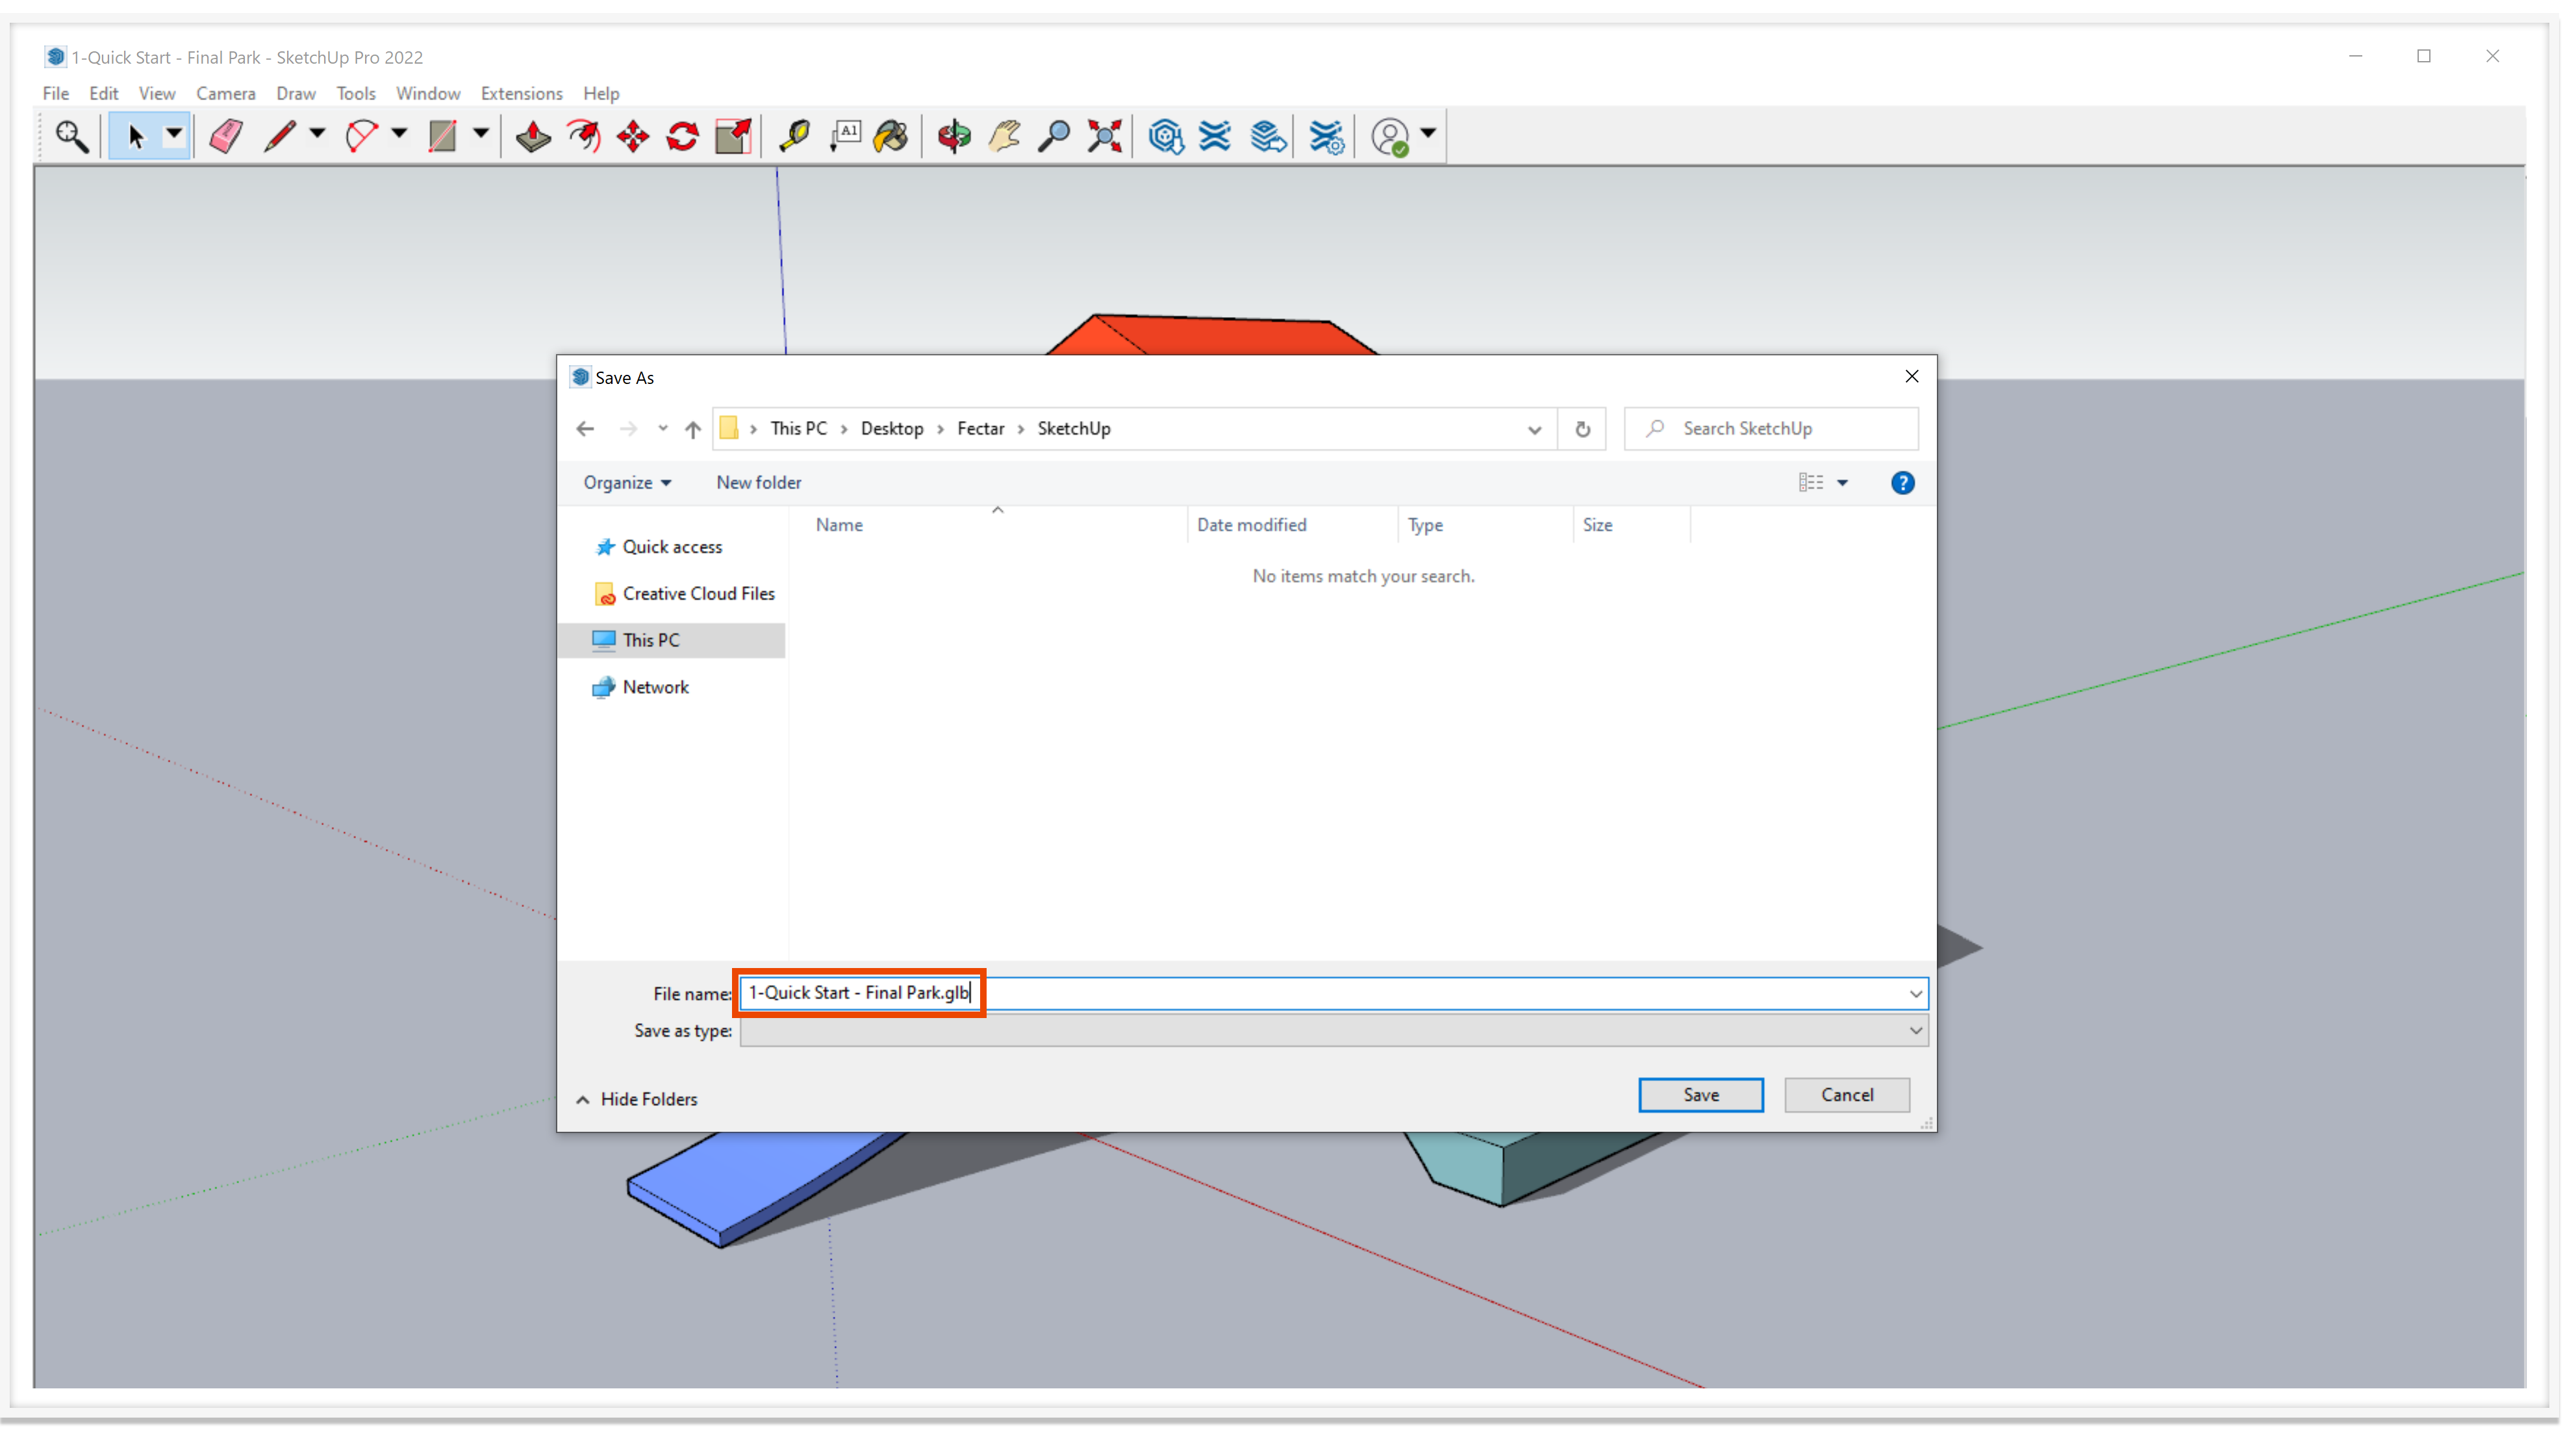Select the Tape Measure tool
The image size is (2576, 1441).
794,136
